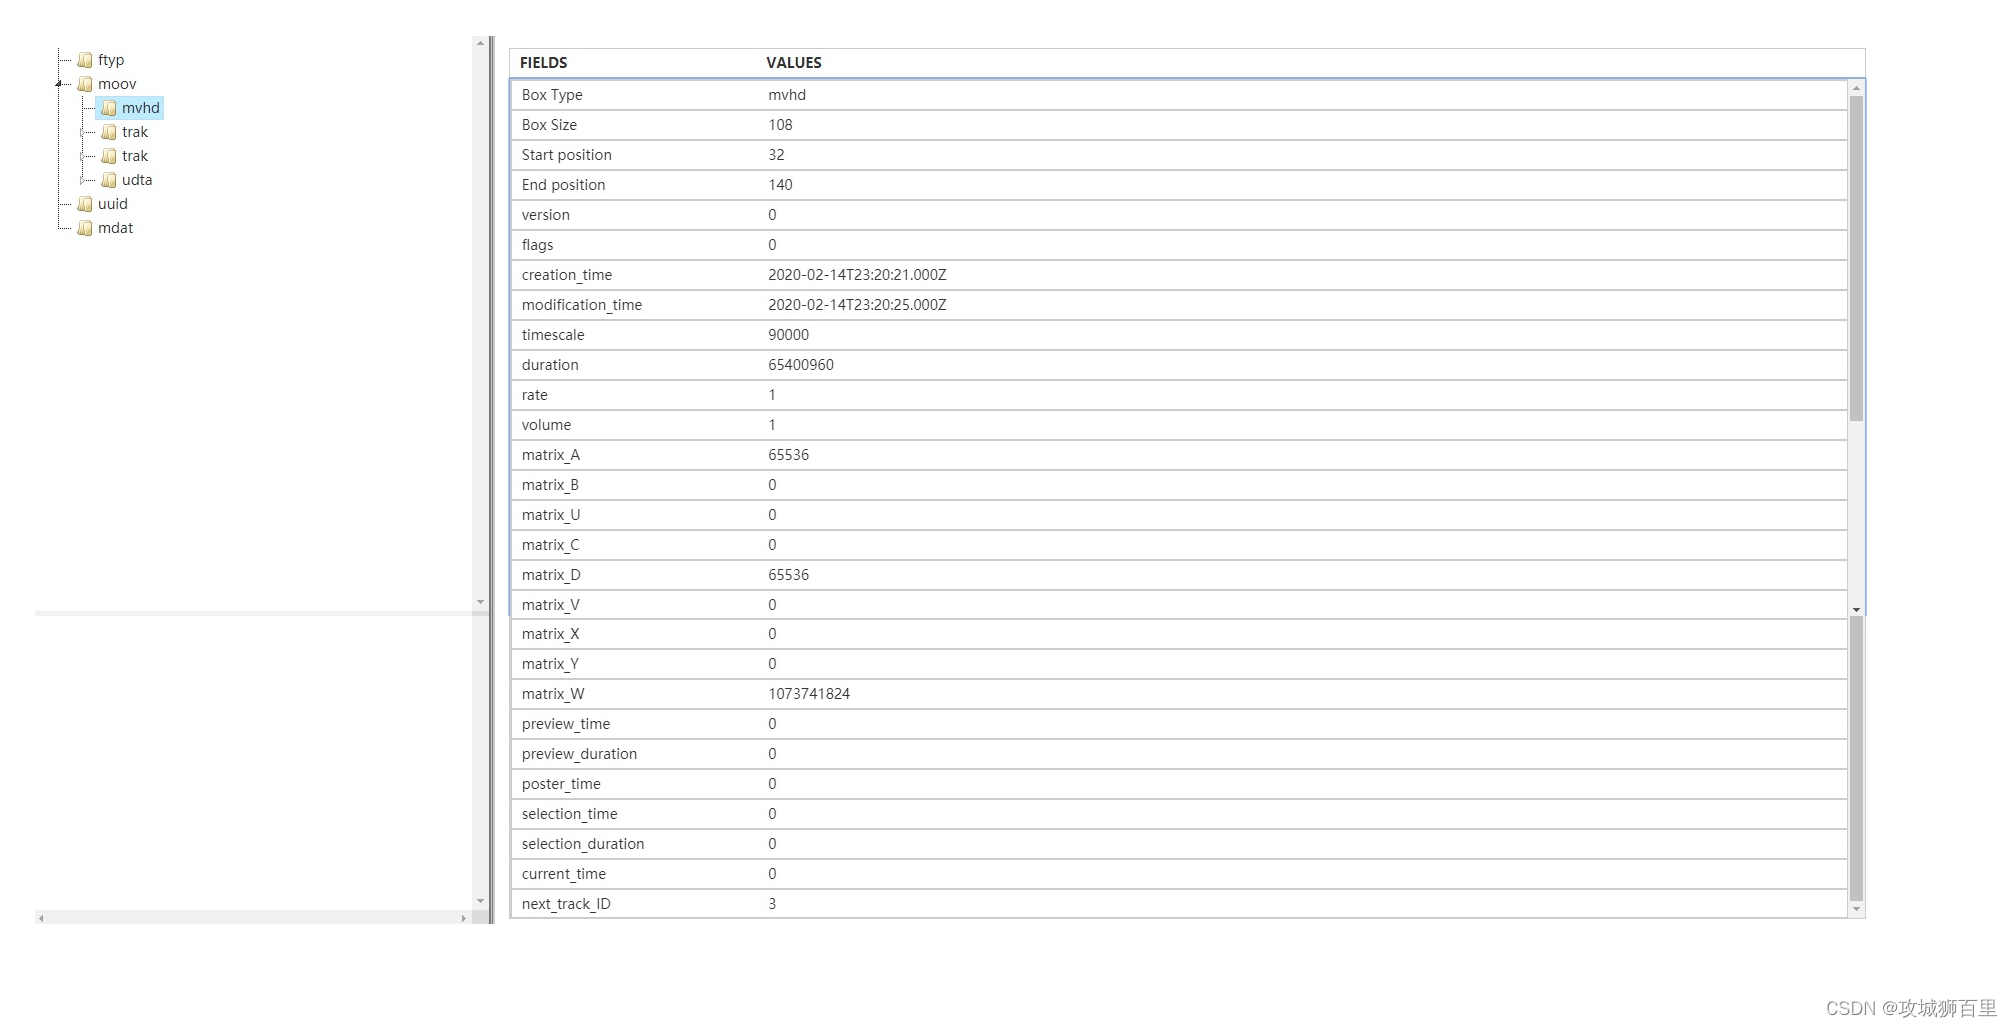This screenshot has height=1027, width=2013.
Task: Click the selection_duration field cell
Action: coord(583,844)
